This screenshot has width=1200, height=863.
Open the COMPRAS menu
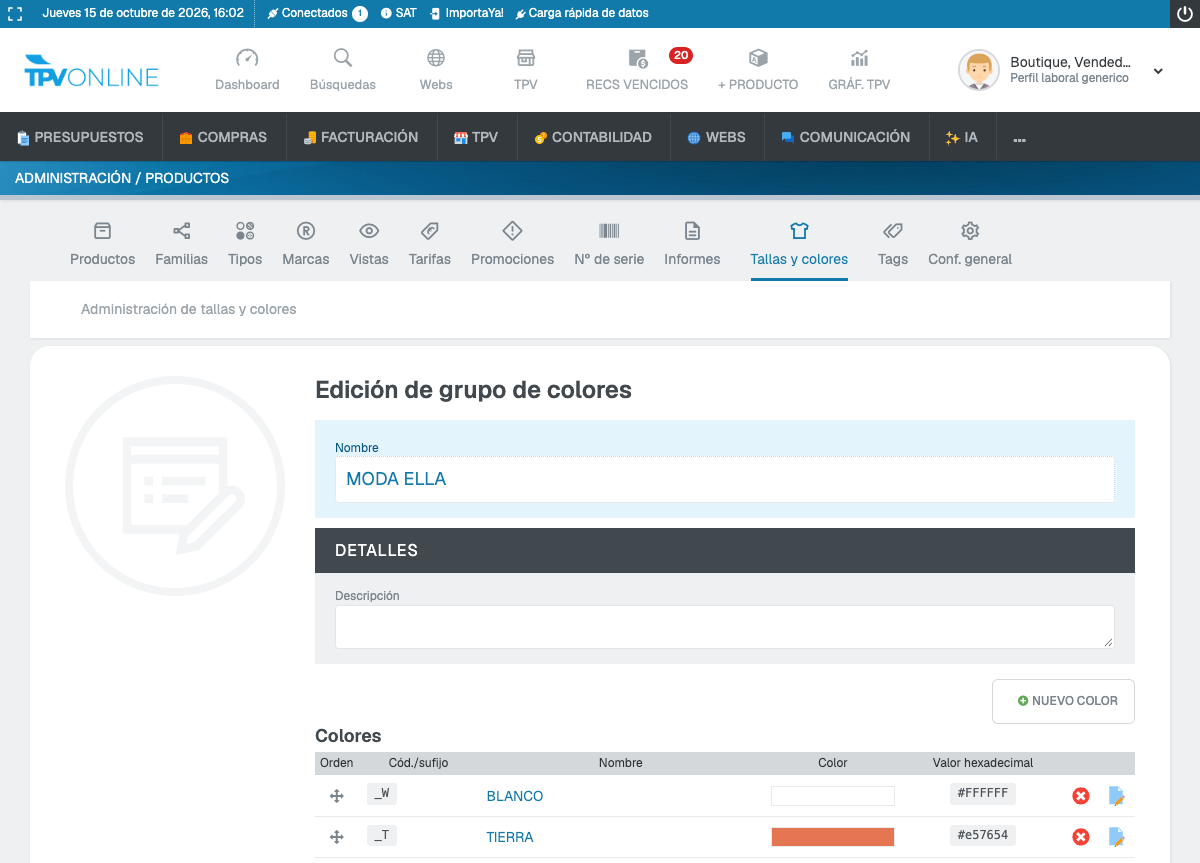click(223, 137)
